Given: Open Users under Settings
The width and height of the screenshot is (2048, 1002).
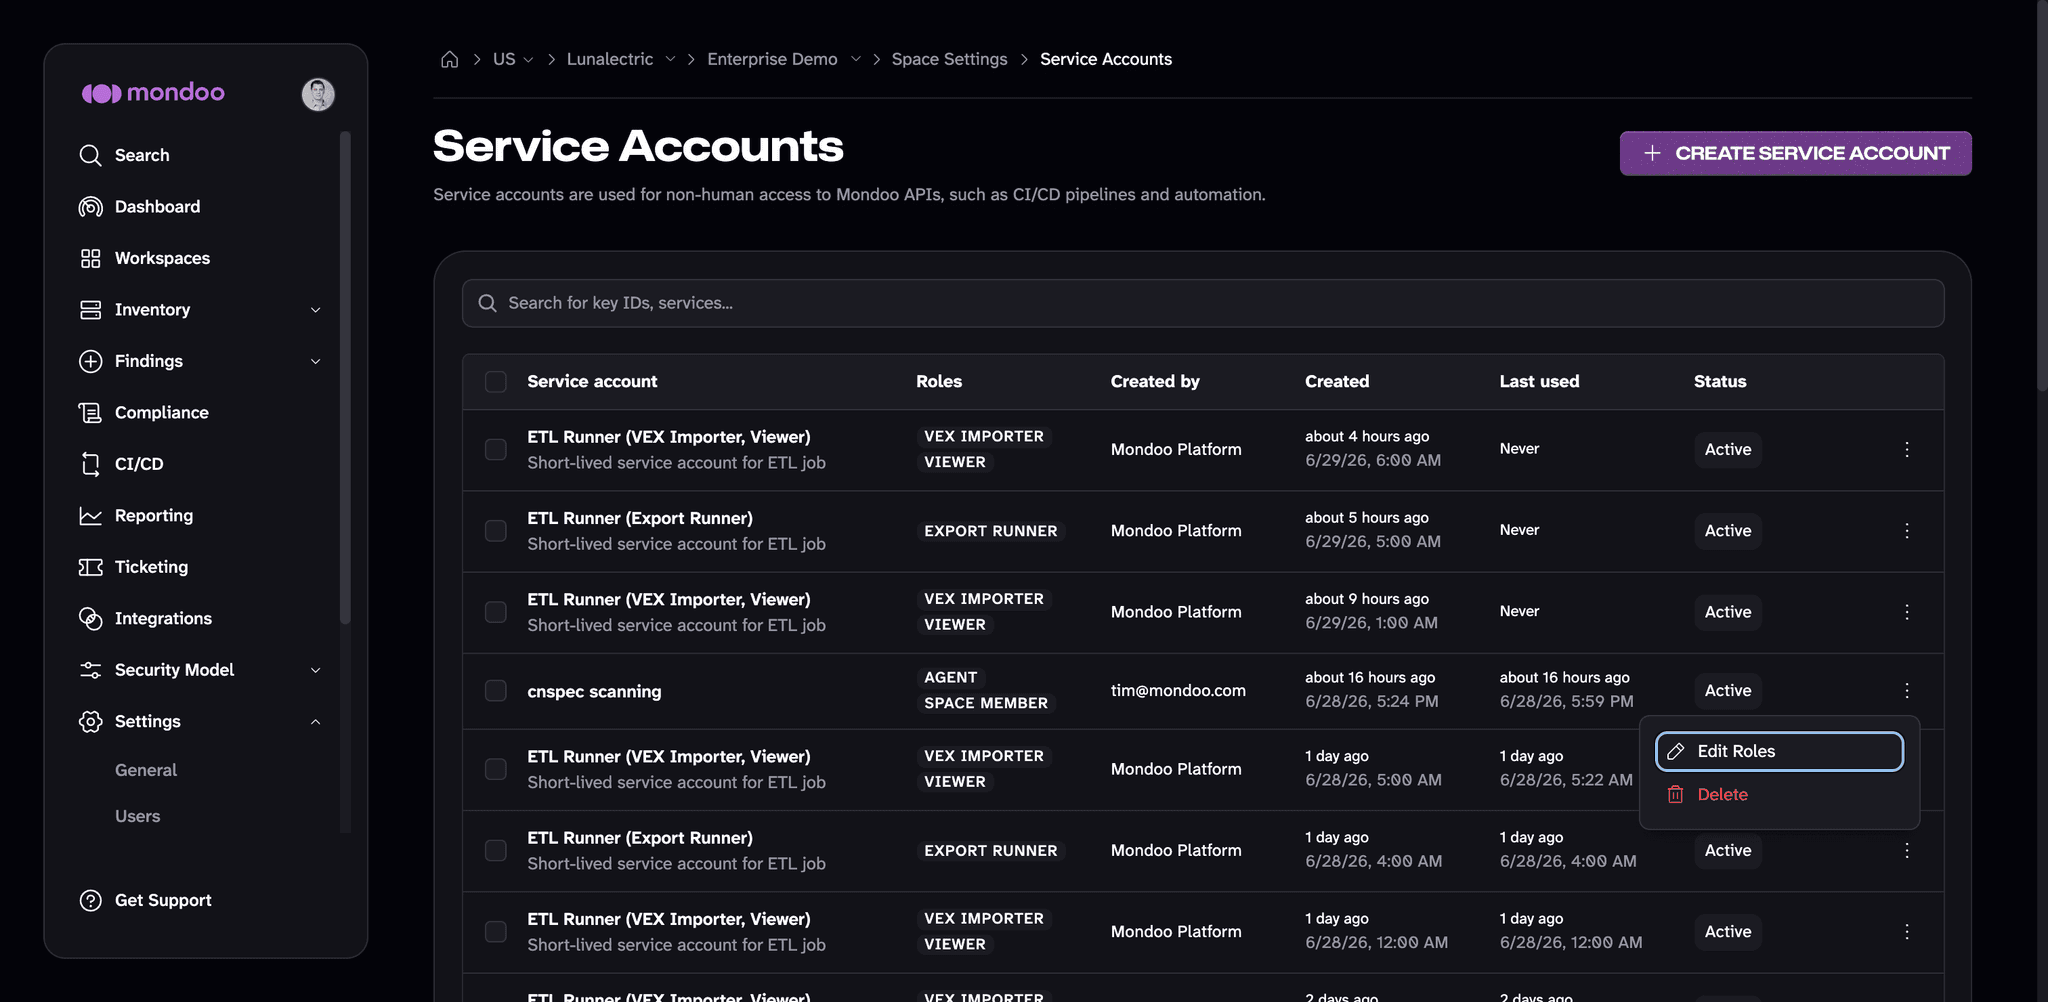Looking at the screenshot, I should pos(138,816).
